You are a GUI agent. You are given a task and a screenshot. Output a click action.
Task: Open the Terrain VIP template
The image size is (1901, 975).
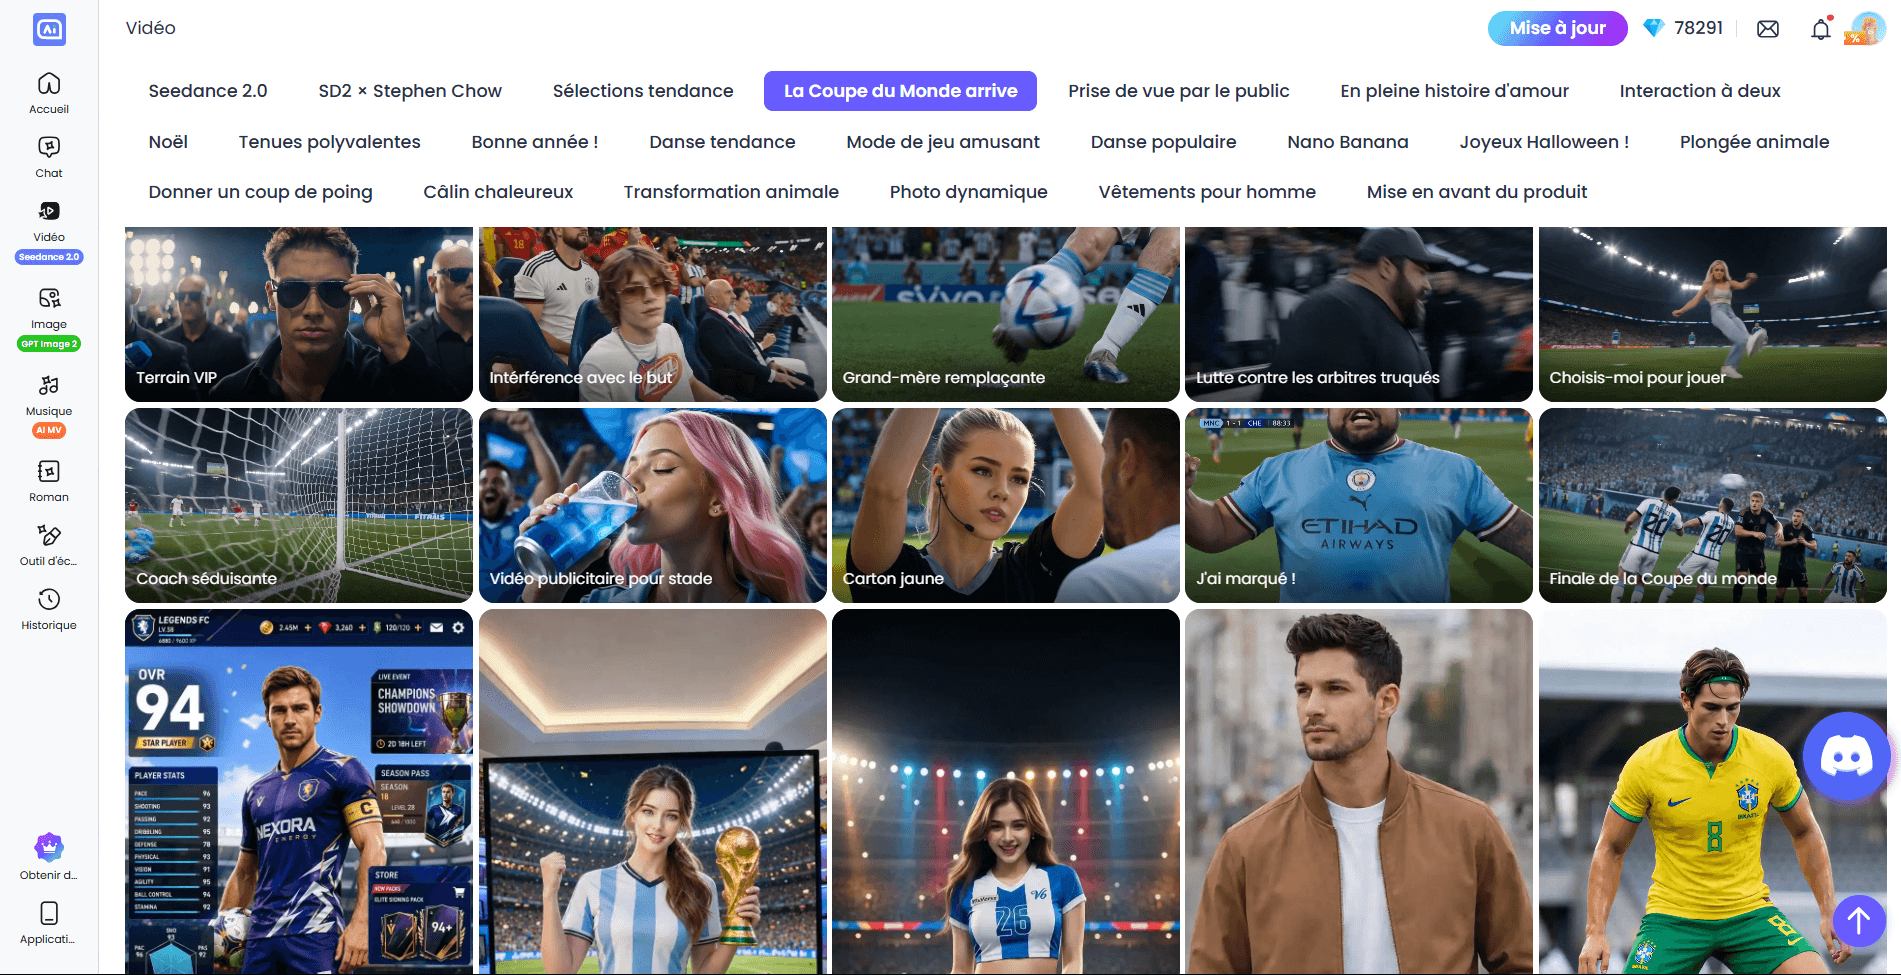tap(299, 314)
